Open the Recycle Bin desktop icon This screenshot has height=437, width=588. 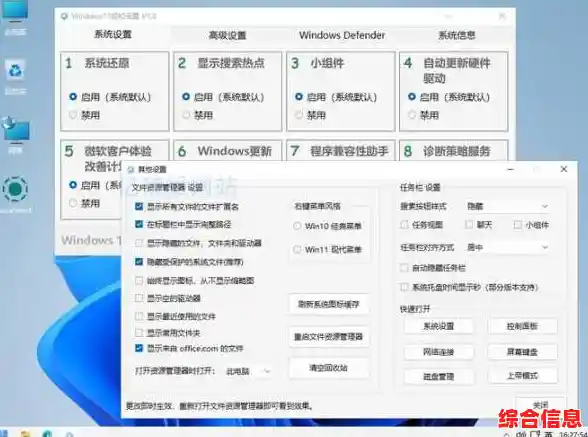tap(15, 70)
